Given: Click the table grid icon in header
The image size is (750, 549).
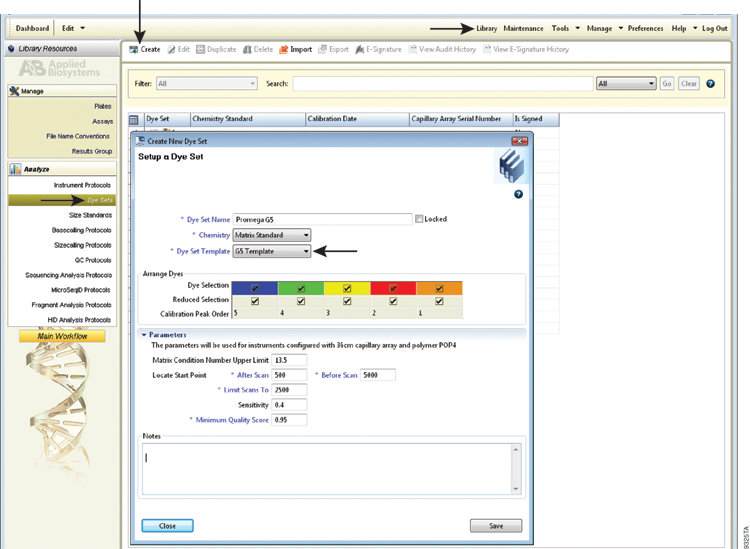Looking at the screenshot, I should pos(134,120).
